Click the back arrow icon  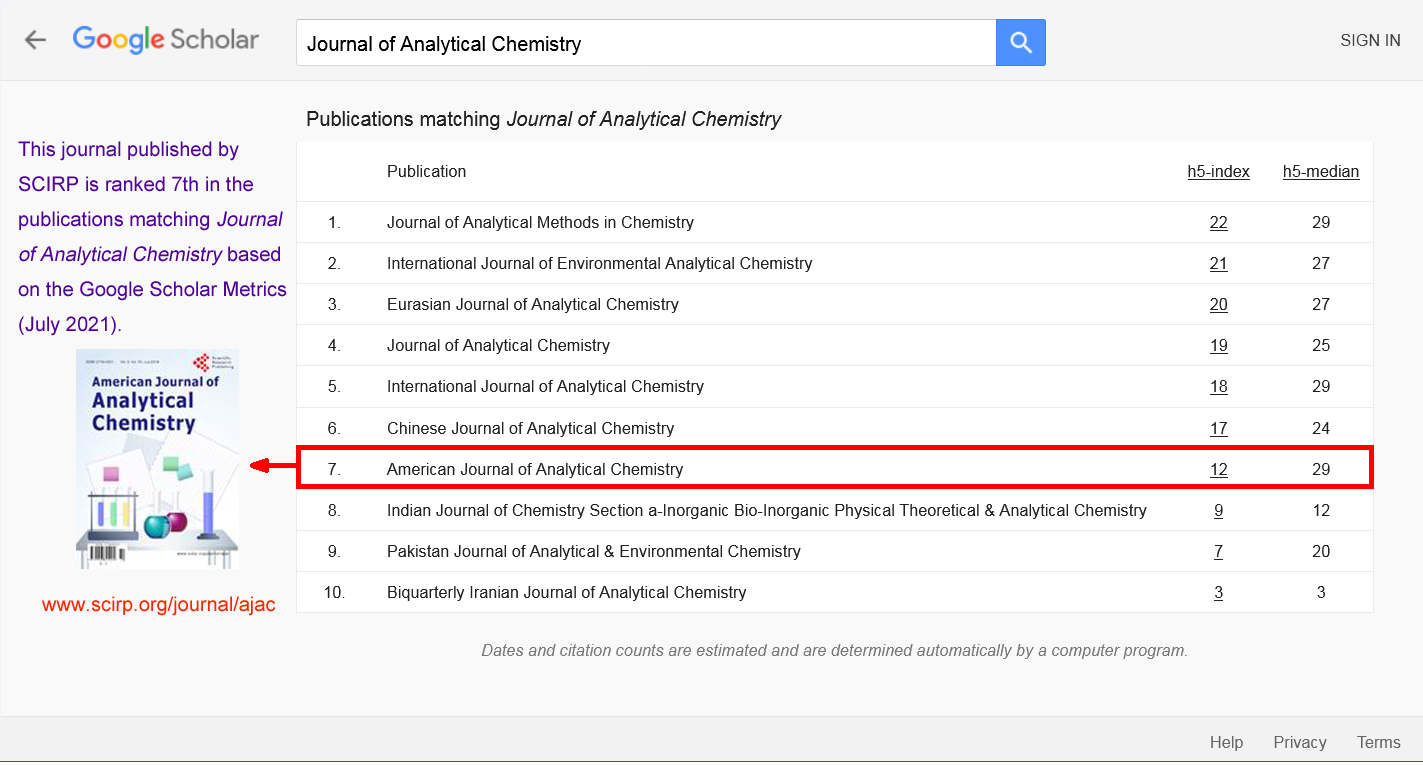(x=36, y=40)
